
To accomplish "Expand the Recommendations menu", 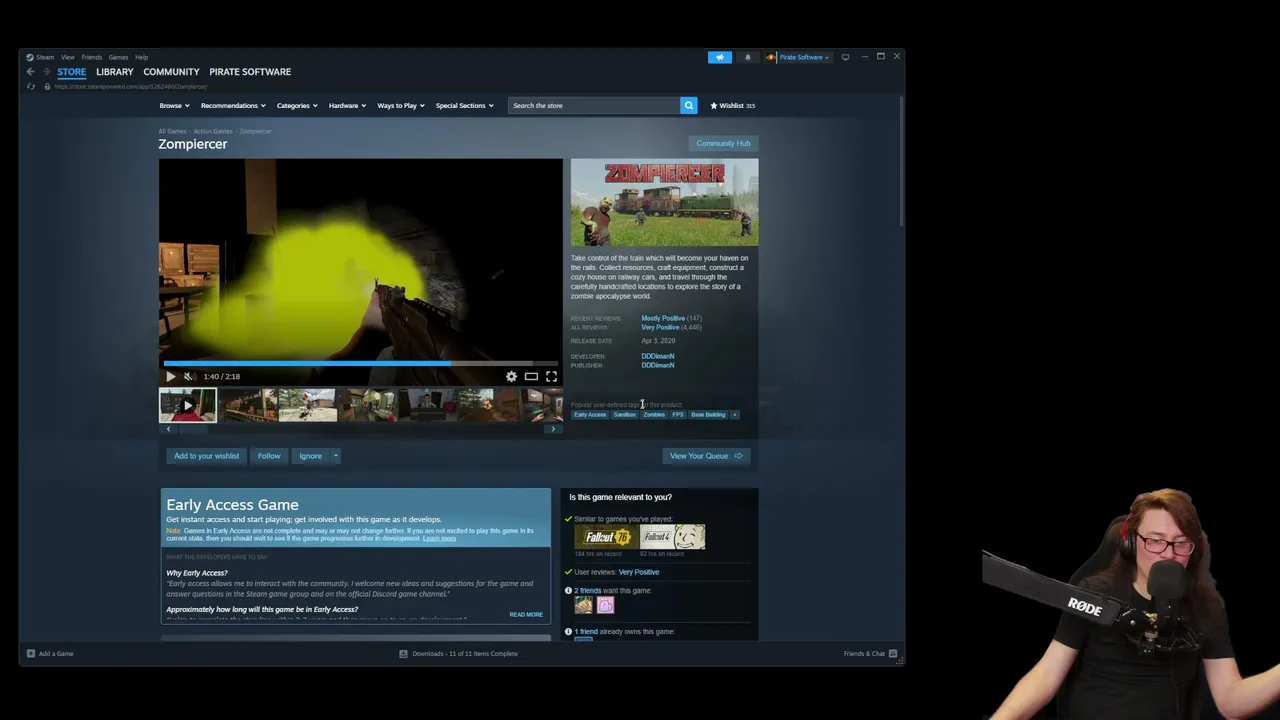I will click(233, 105).
